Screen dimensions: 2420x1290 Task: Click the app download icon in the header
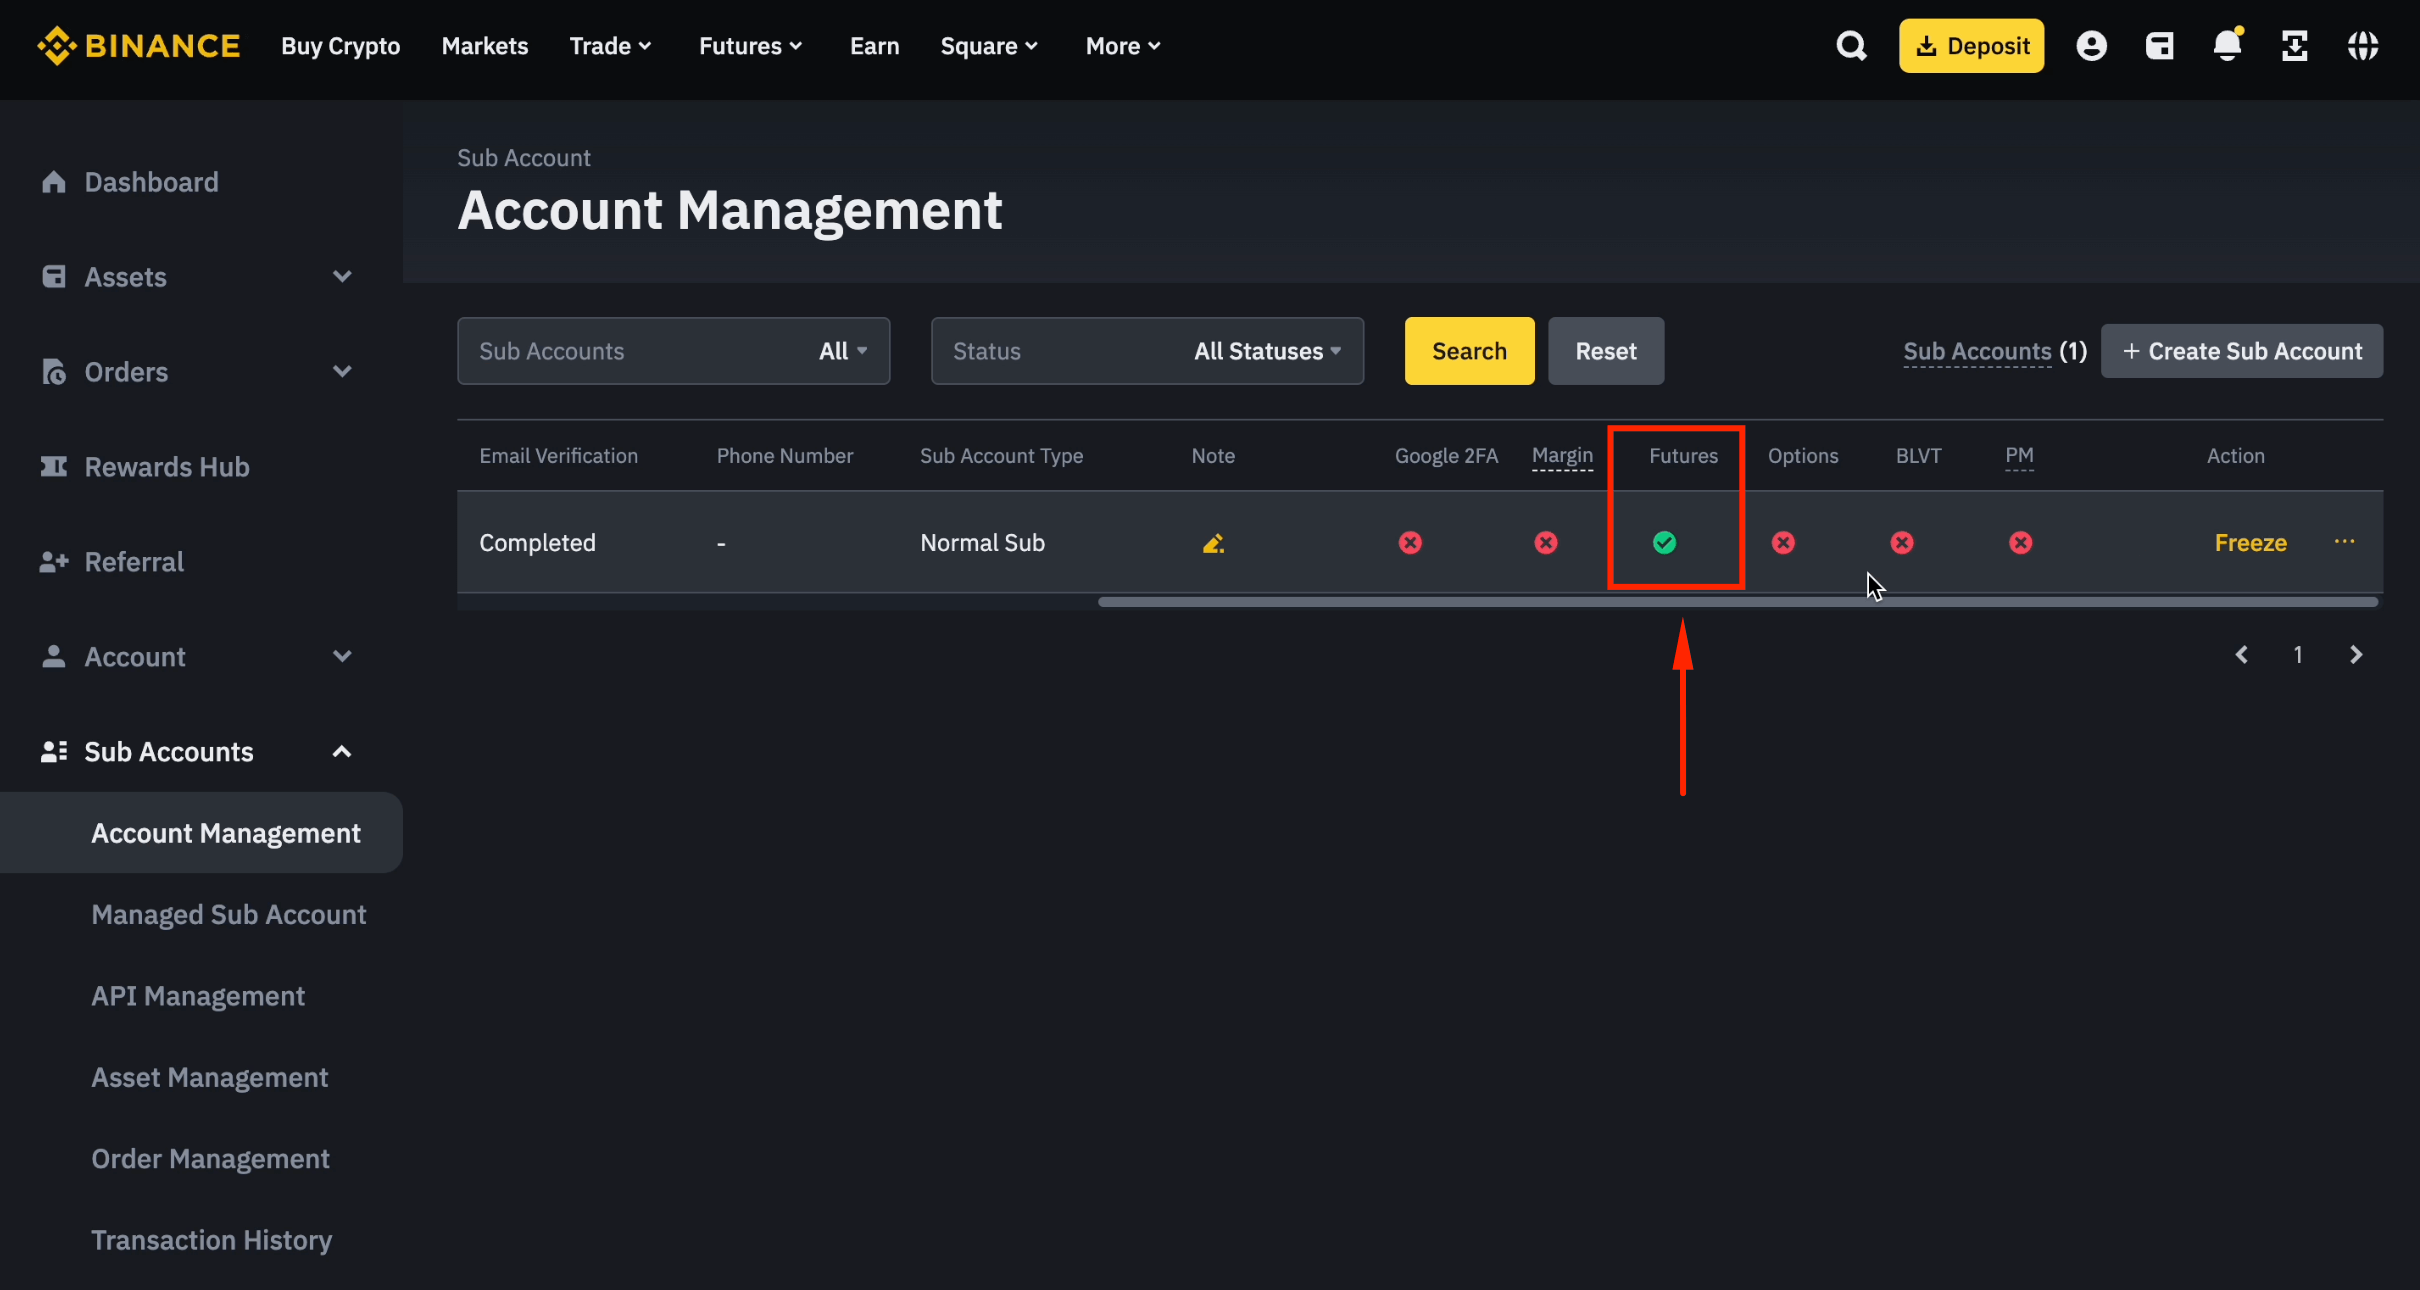(x=2295, y=45)
